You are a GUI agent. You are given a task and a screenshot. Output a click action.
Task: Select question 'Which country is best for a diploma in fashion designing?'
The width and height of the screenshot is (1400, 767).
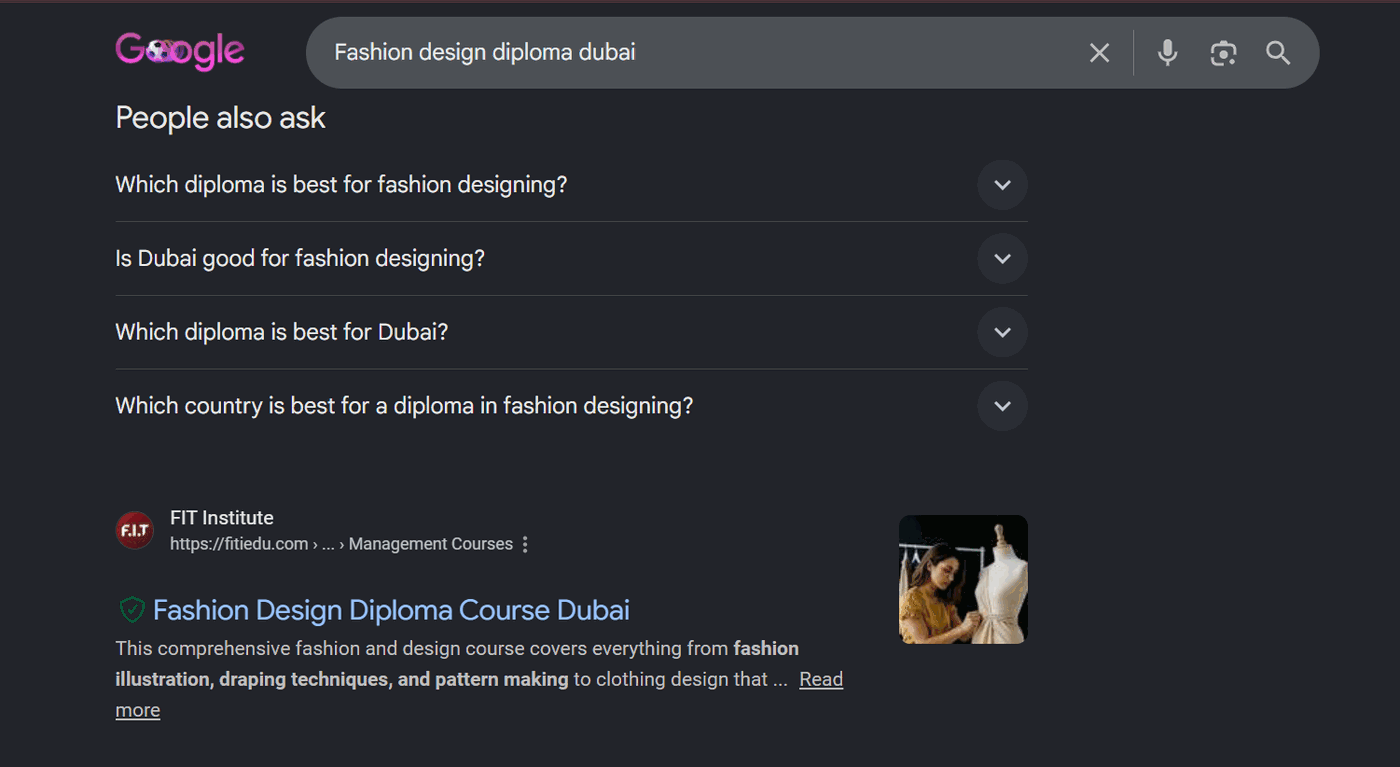pos(404,406)
